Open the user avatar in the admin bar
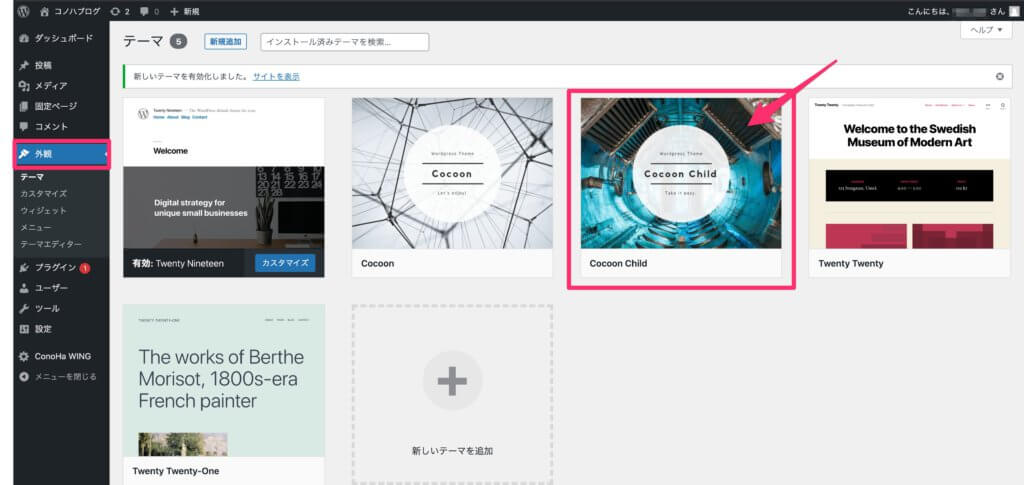1024x485 pixels. 1013,11
